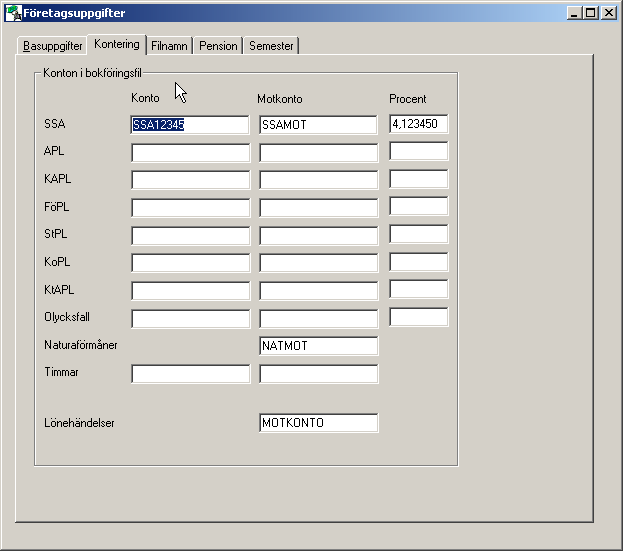Click the KAPL Motkonto input field

pyautogui.click(x=318, y=180)
